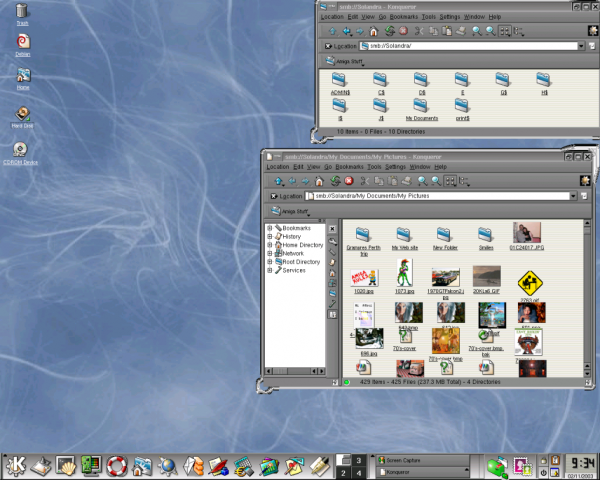600x480 pixels.
Task: Open location history dropdown in My Pictures window
Action: pyautogui.click(x=573, y=196)
